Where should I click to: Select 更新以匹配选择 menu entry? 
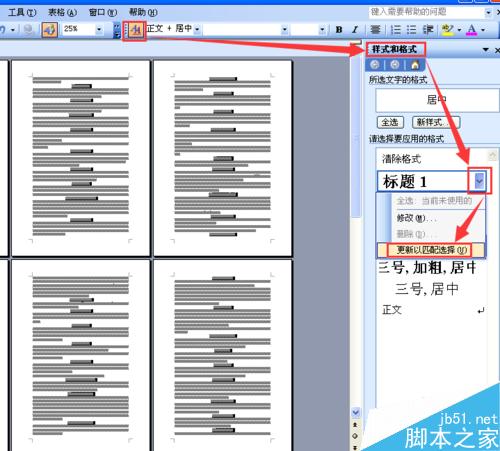point(430,250)
